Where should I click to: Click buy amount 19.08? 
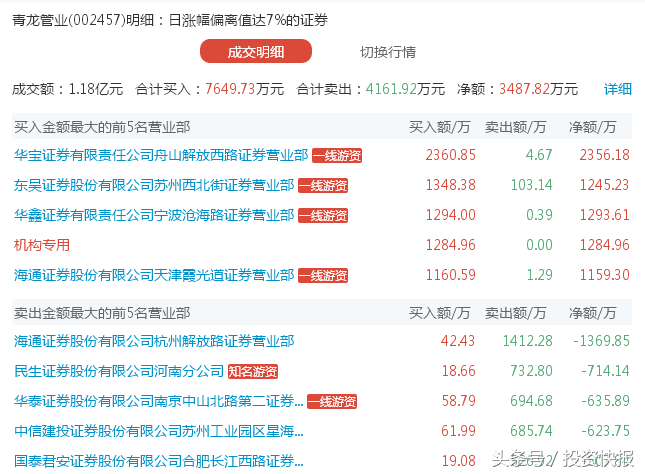(459, 461)
